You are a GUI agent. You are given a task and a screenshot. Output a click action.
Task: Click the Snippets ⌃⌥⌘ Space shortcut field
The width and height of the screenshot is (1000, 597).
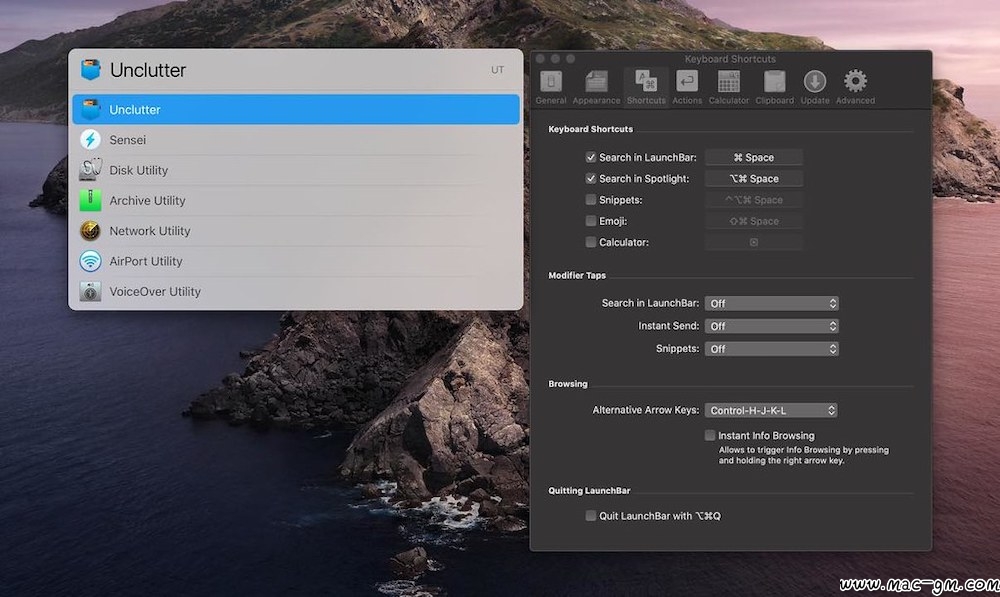click(x=754, y=200)
